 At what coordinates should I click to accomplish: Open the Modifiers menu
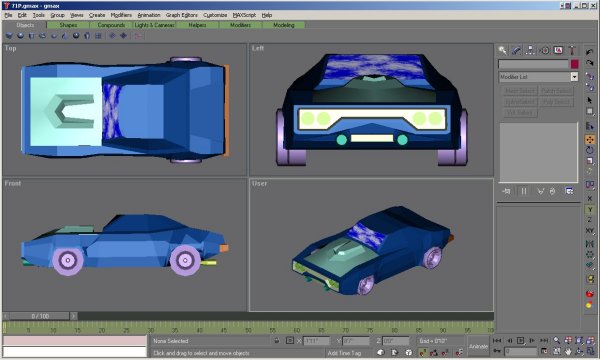121,15
